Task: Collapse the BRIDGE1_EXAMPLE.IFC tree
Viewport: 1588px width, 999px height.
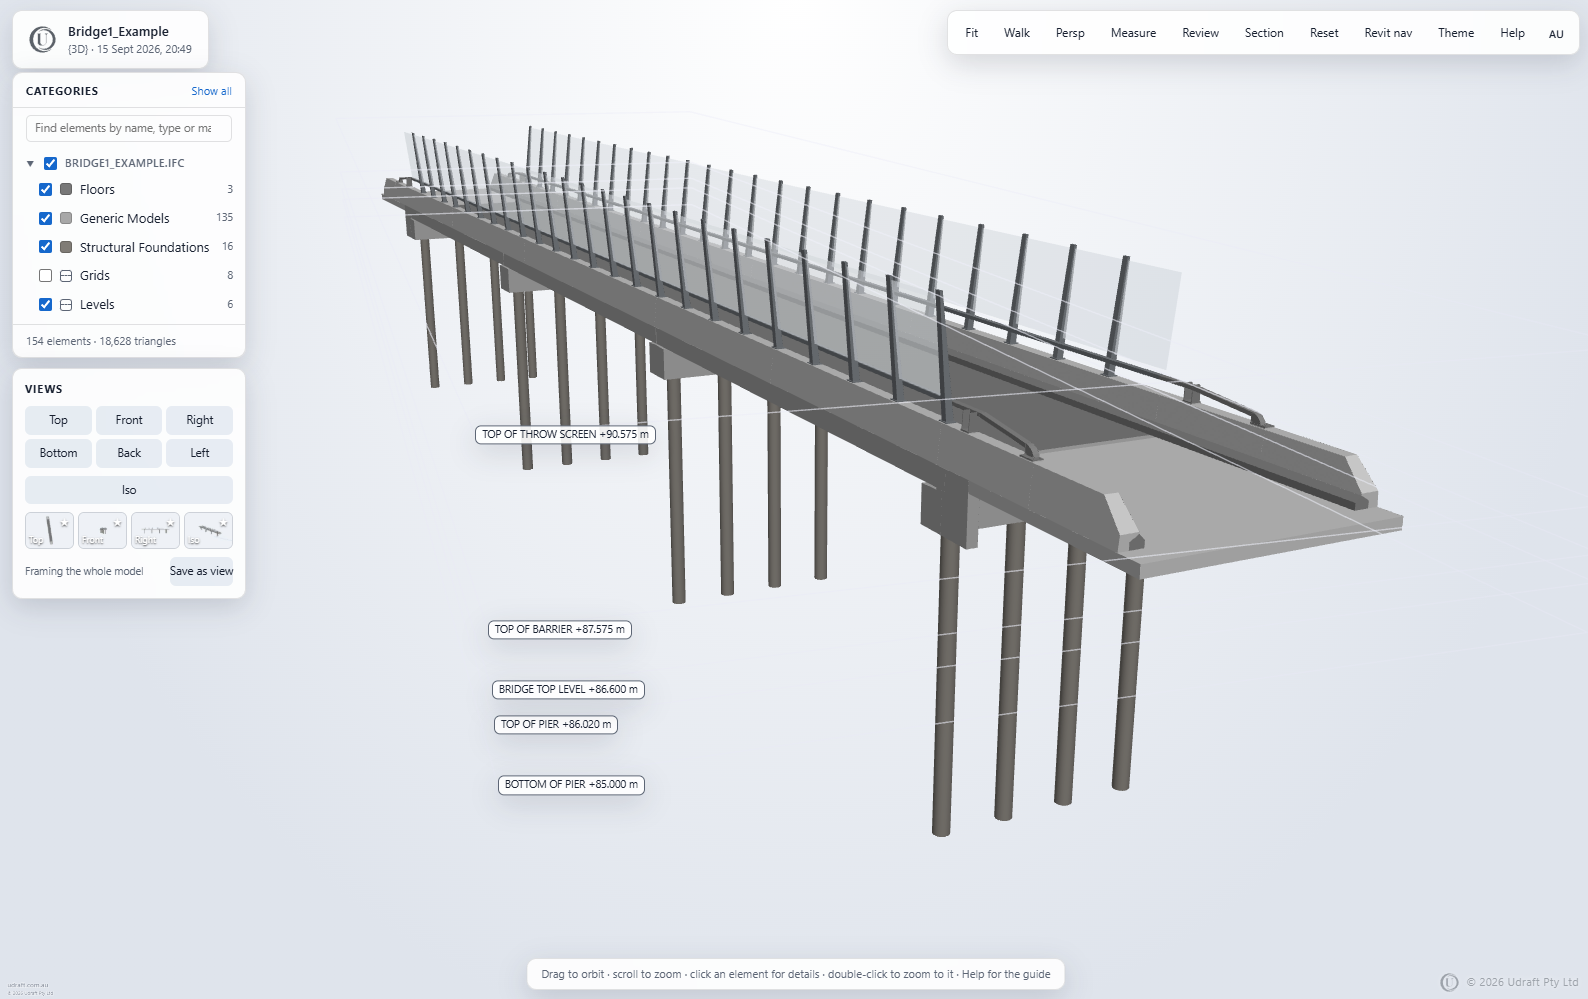Action: tap(30, 163)
